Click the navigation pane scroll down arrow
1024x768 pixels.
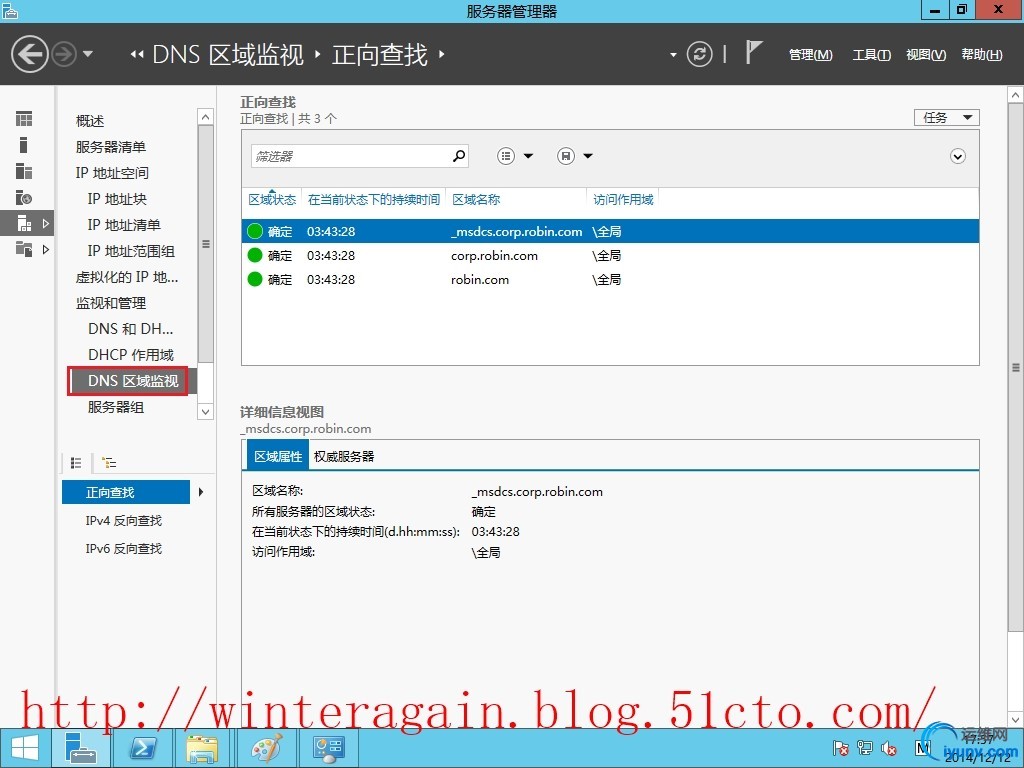[205, 411]
